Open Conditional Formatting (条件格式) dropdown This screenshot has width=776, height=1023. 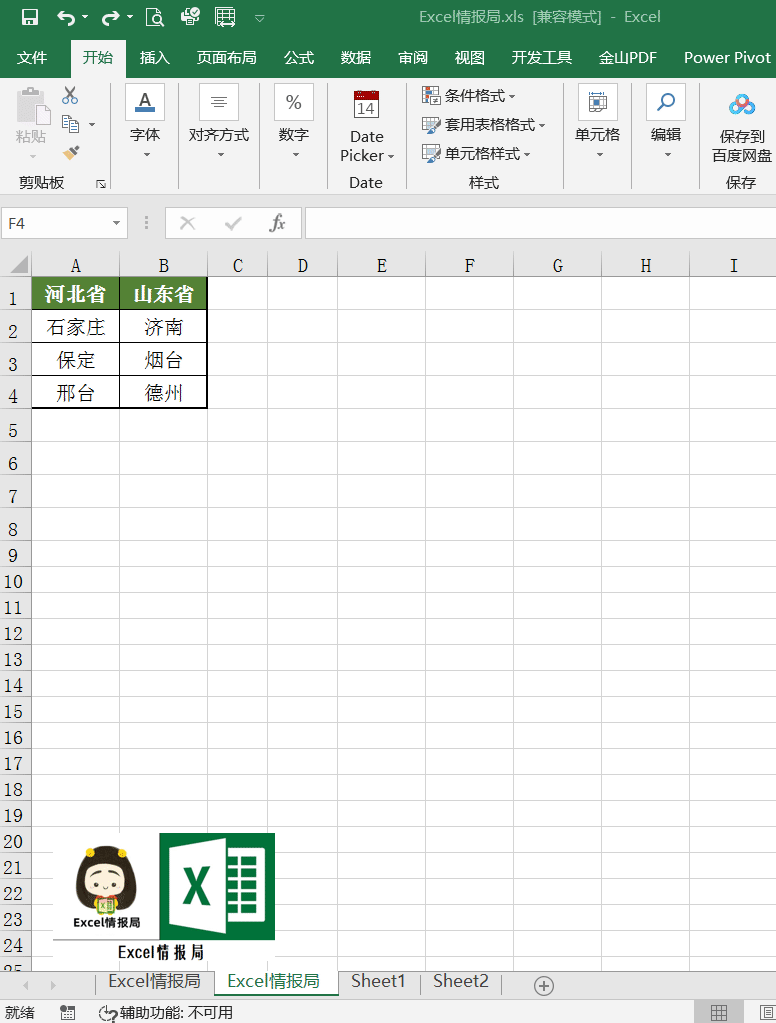tap(469, 96)
